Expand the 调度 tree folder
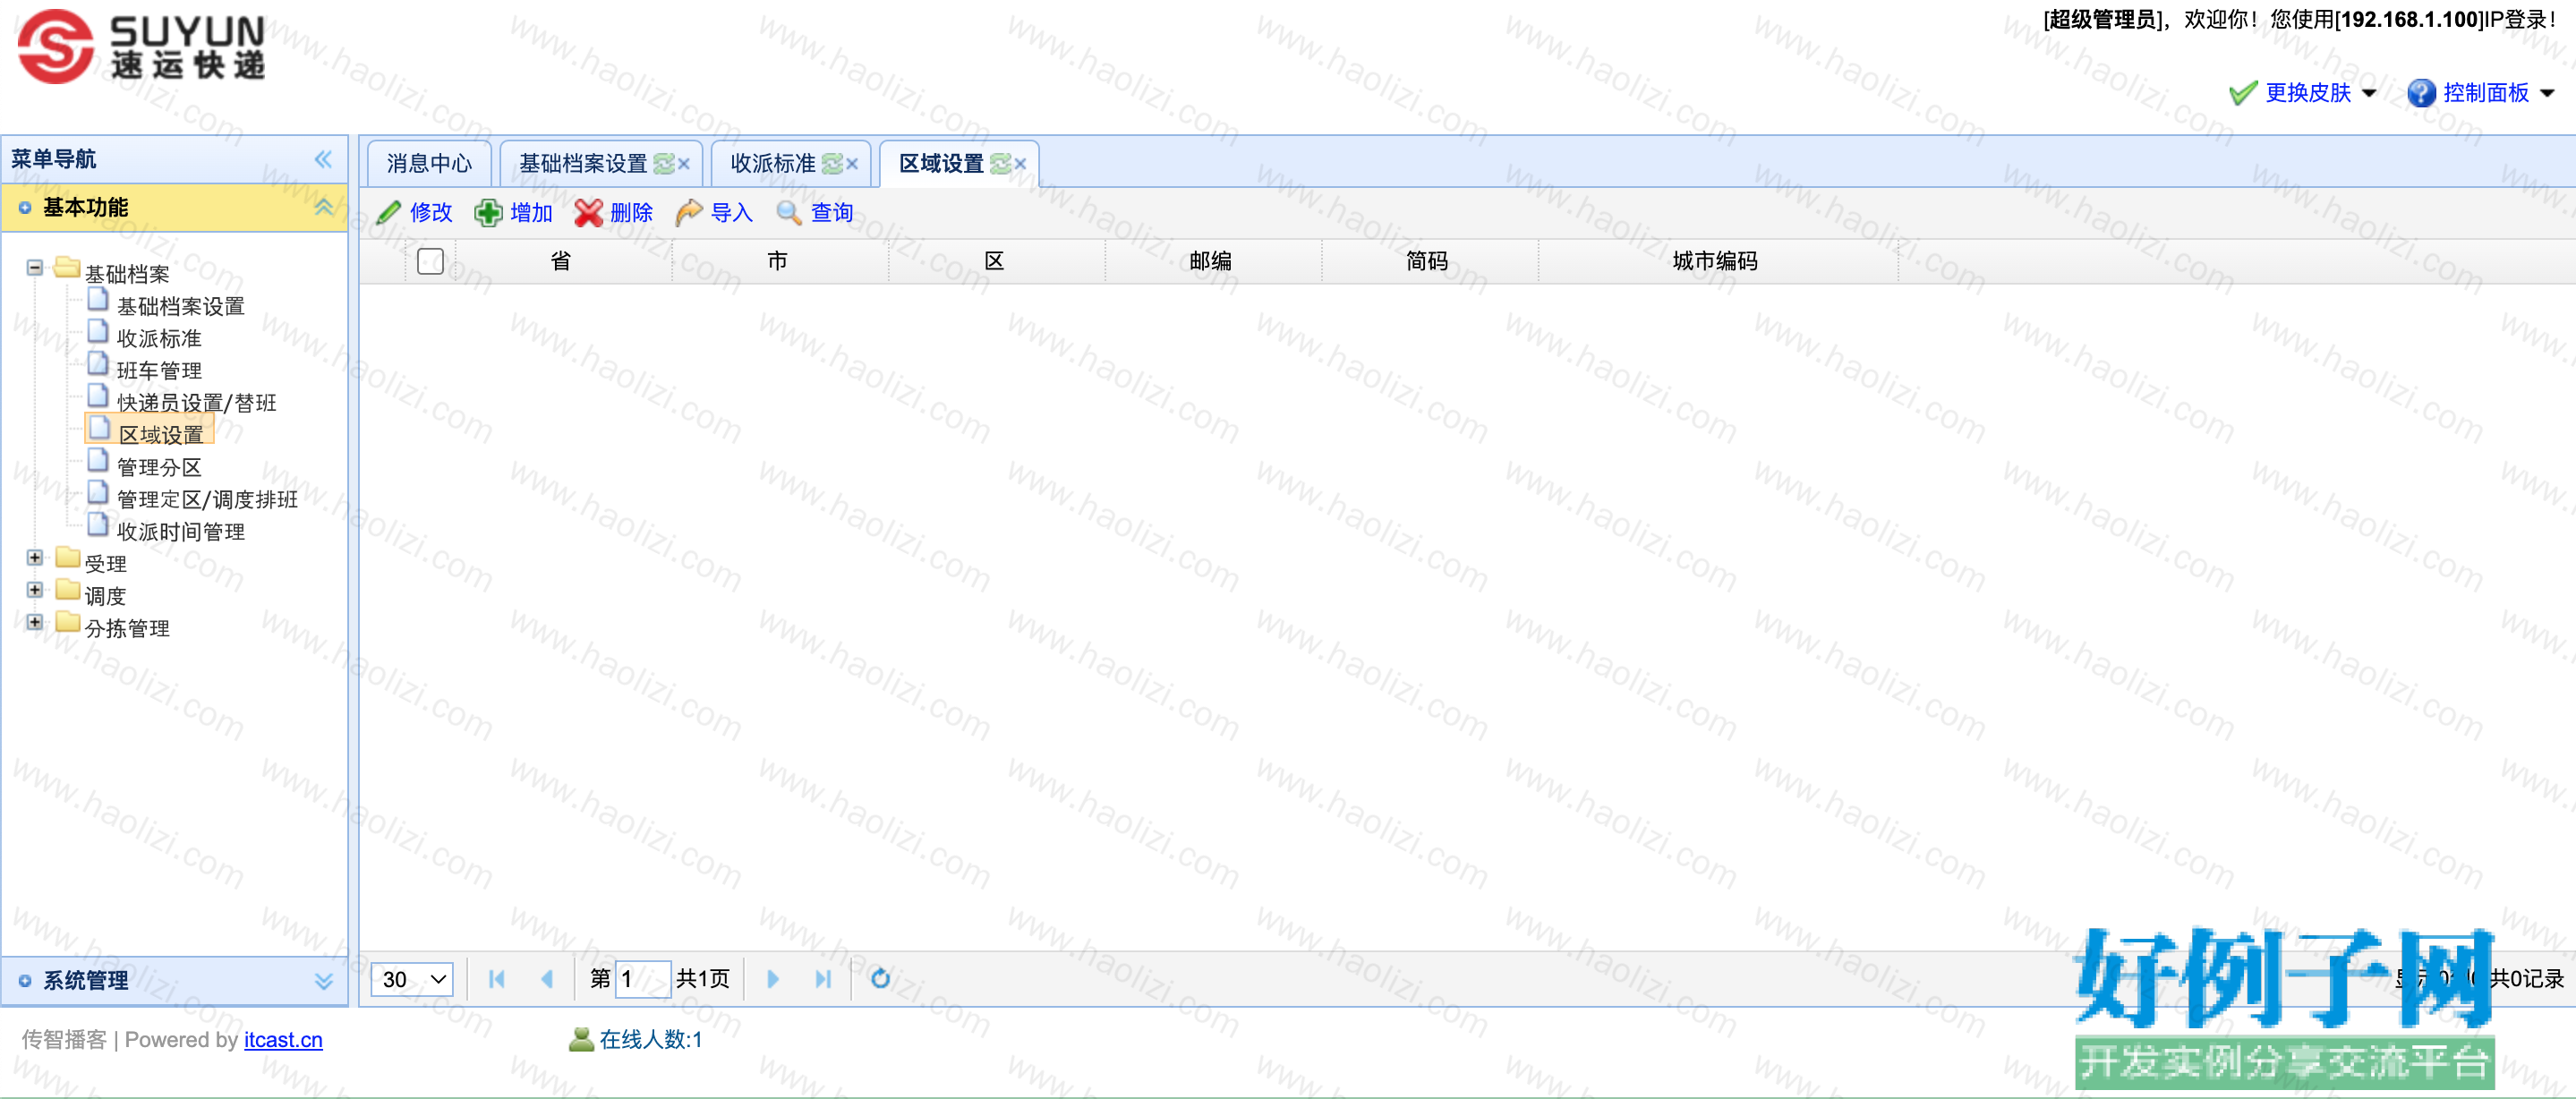 pos(35,590)
